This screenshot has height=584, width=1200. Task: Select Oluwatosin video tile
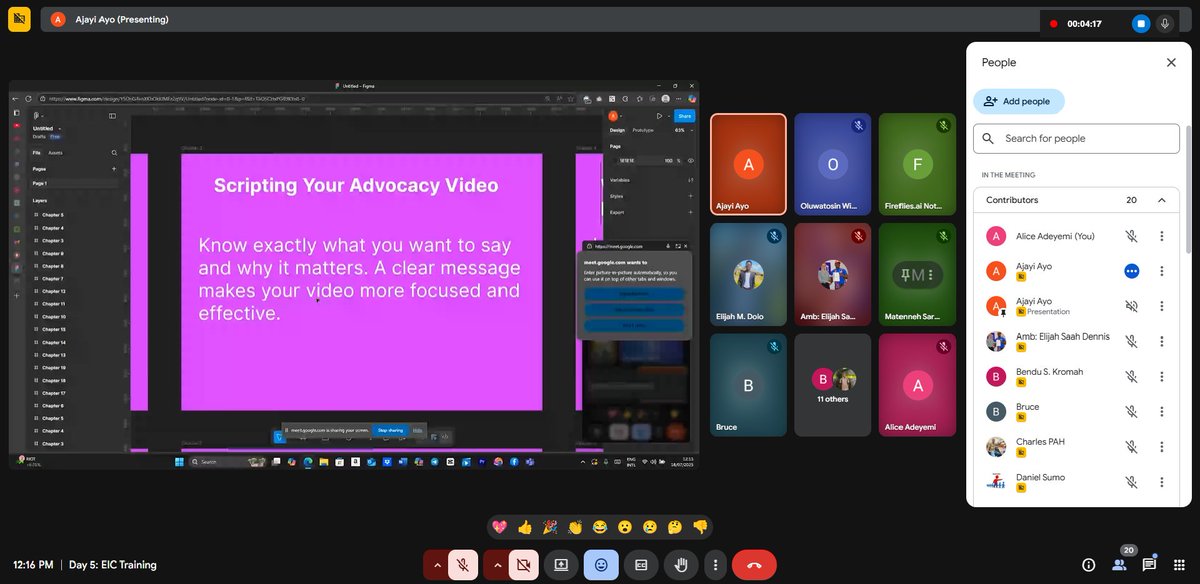tap(832, 165)
